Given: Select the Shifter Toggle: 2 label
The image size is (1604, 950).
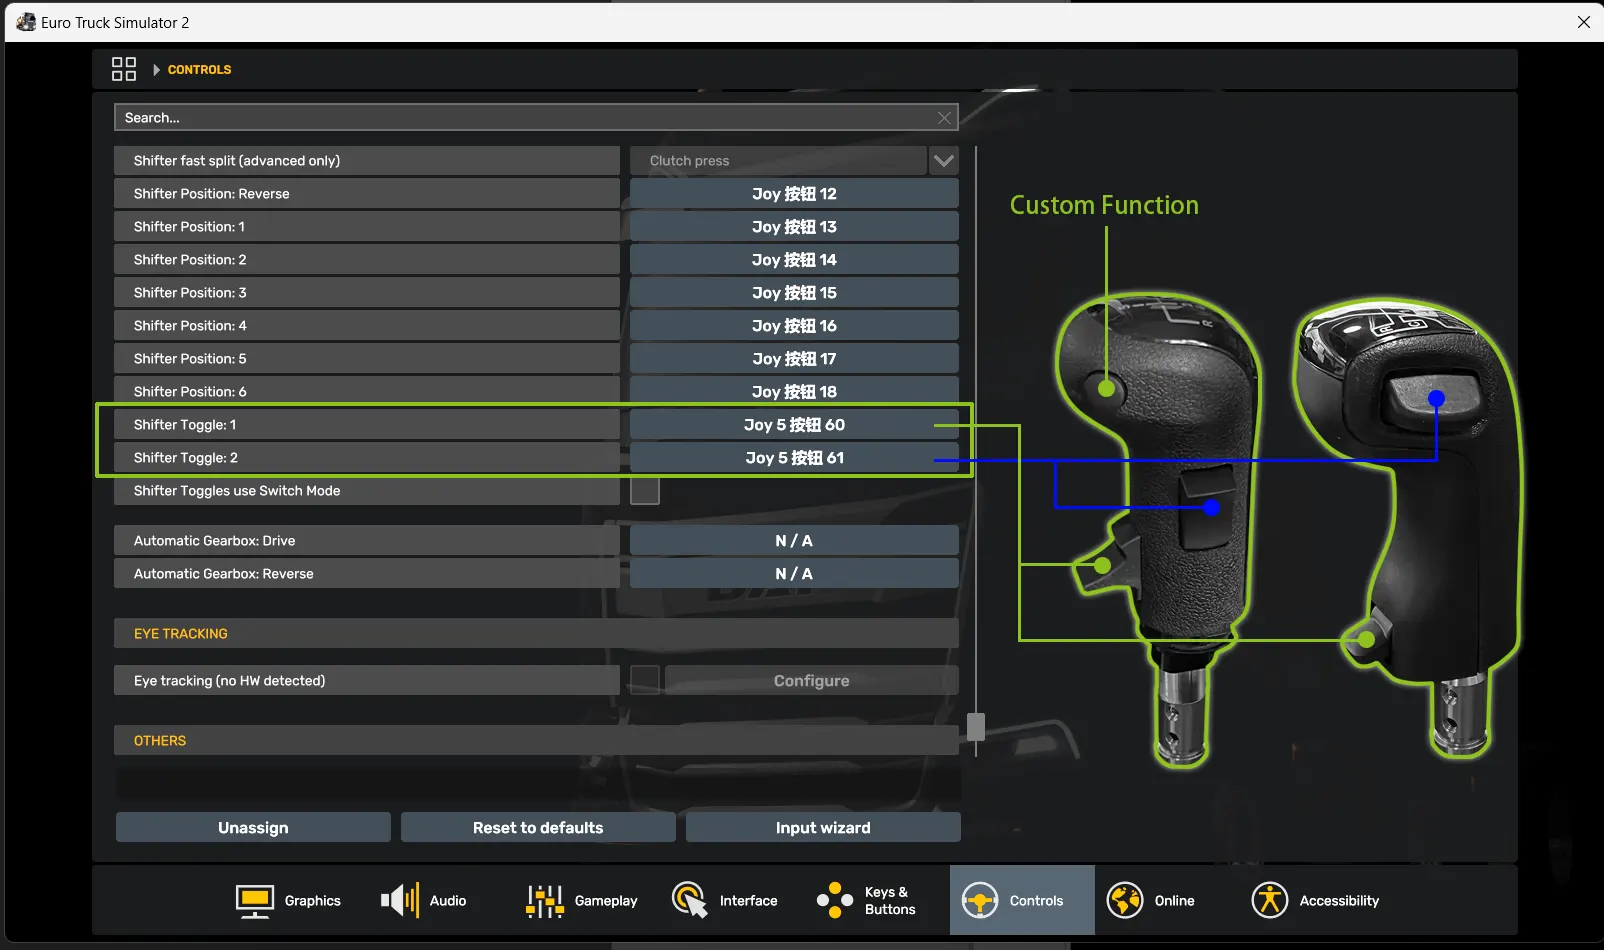Looking at the screenshot, I should coord(367,458).
